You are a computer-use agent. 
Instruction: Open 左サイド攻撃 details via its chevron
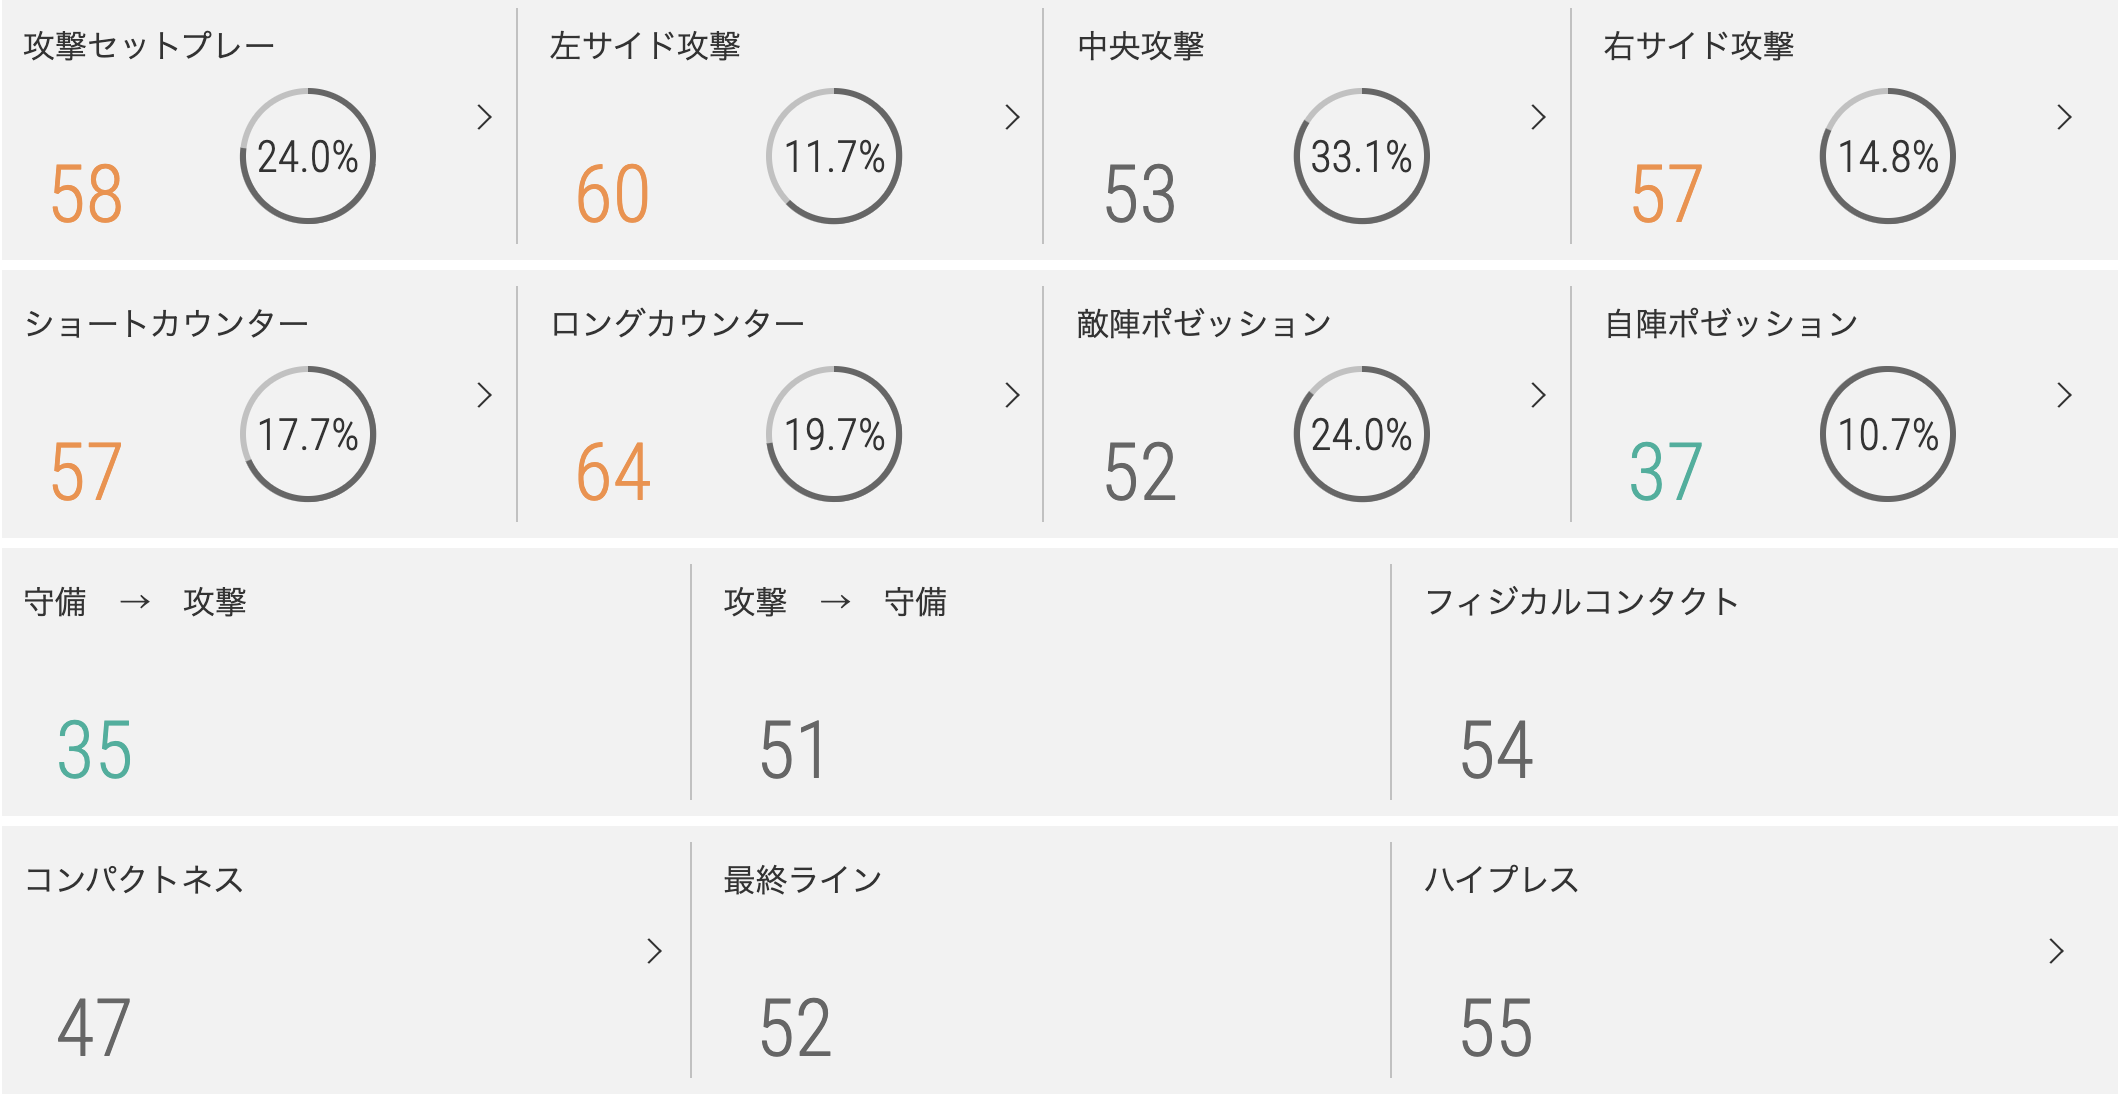pos(1012,117)
